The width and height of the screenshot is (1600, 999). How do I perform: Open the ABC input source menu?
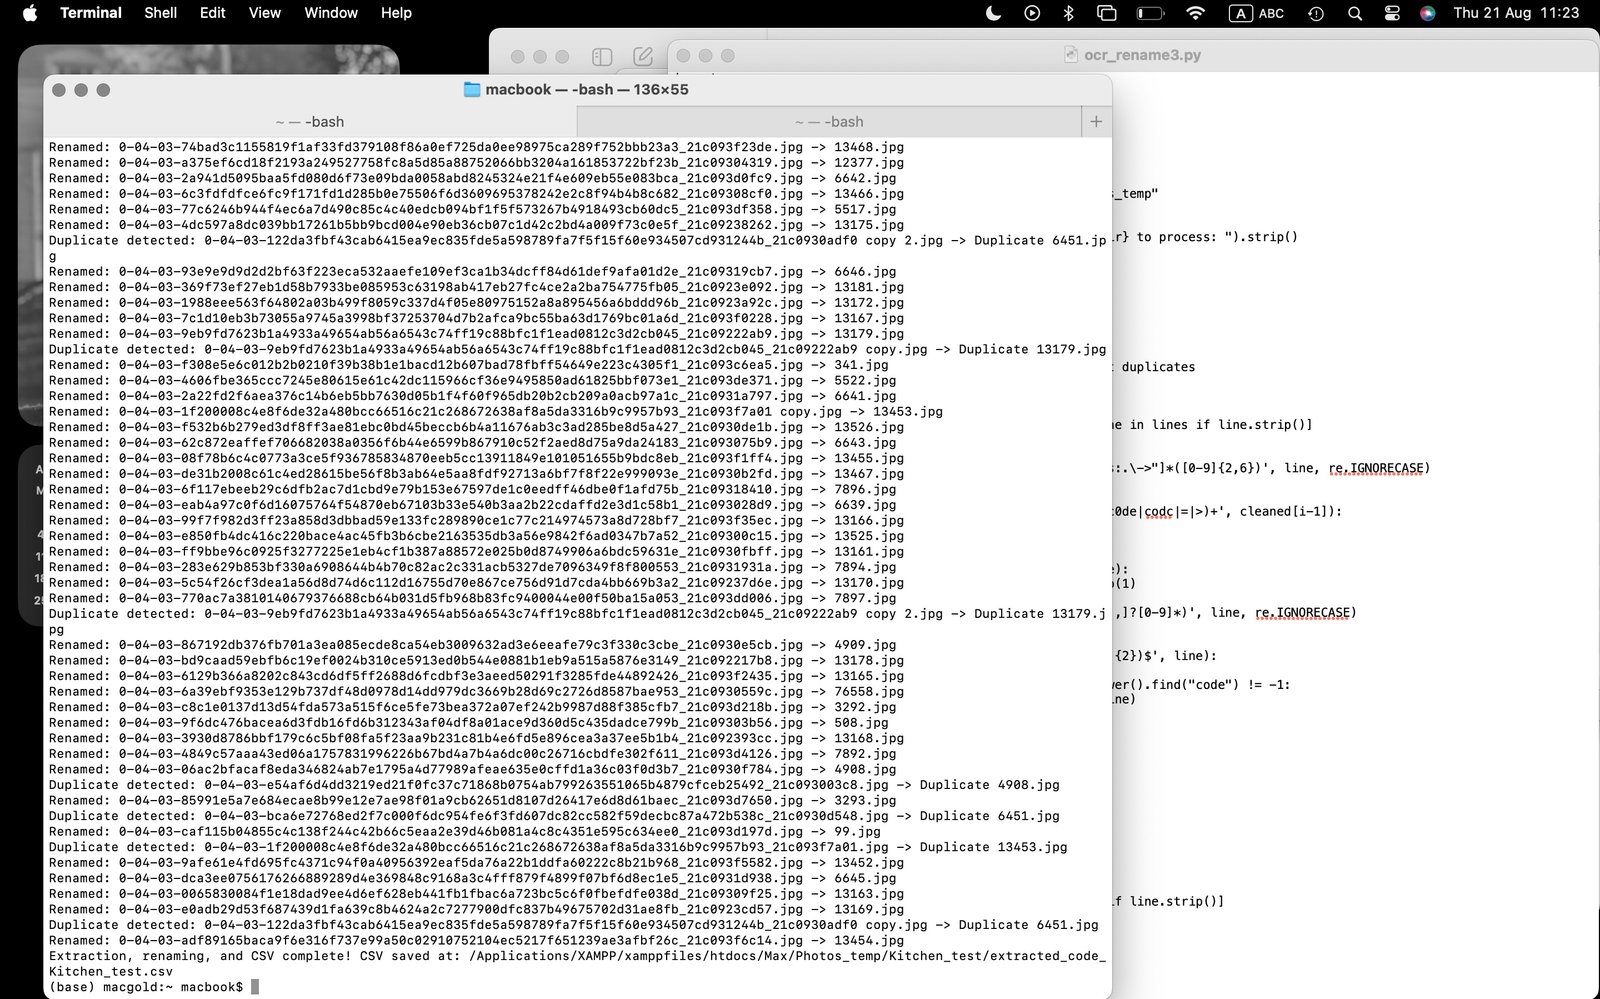(1257, 13)
